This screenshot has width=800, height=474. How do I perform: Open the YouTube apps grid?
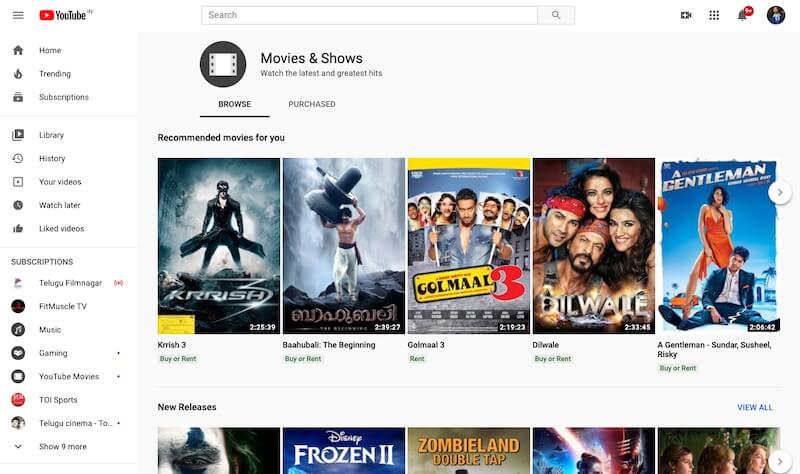click(x=714, y=15)
